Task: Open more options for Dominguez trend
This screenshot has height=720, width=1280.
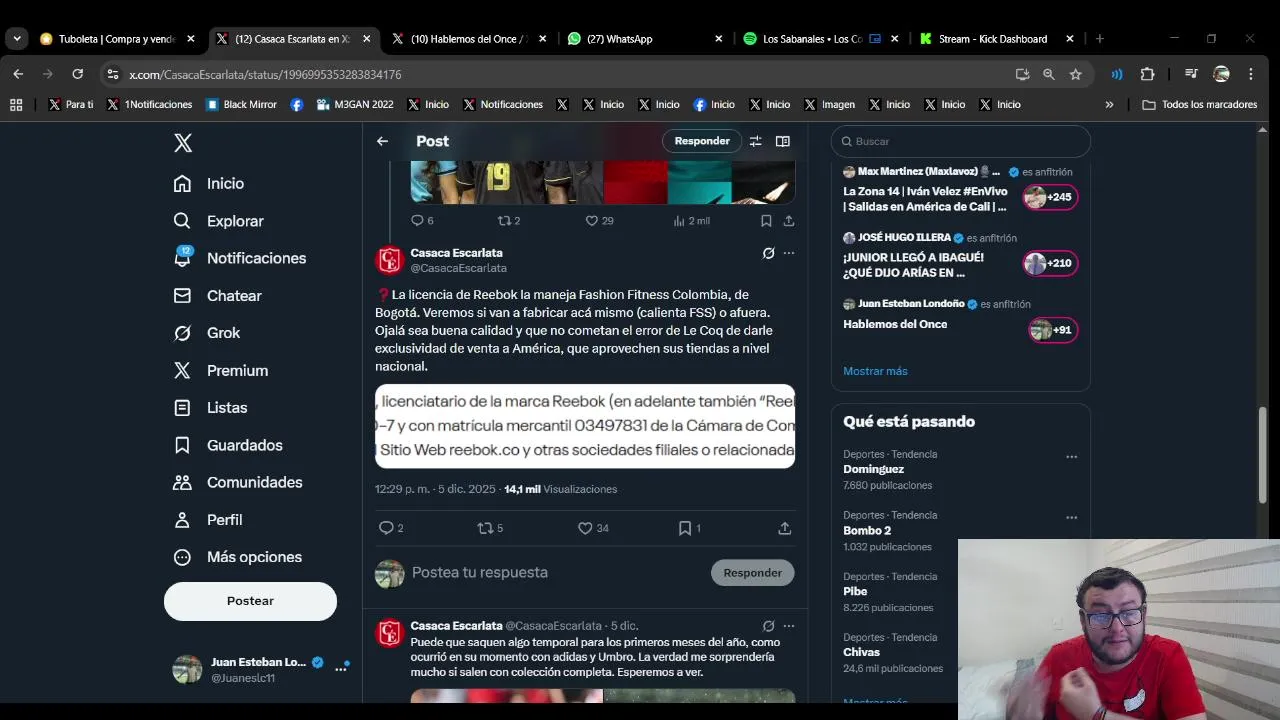Action: pos(1072,457)
